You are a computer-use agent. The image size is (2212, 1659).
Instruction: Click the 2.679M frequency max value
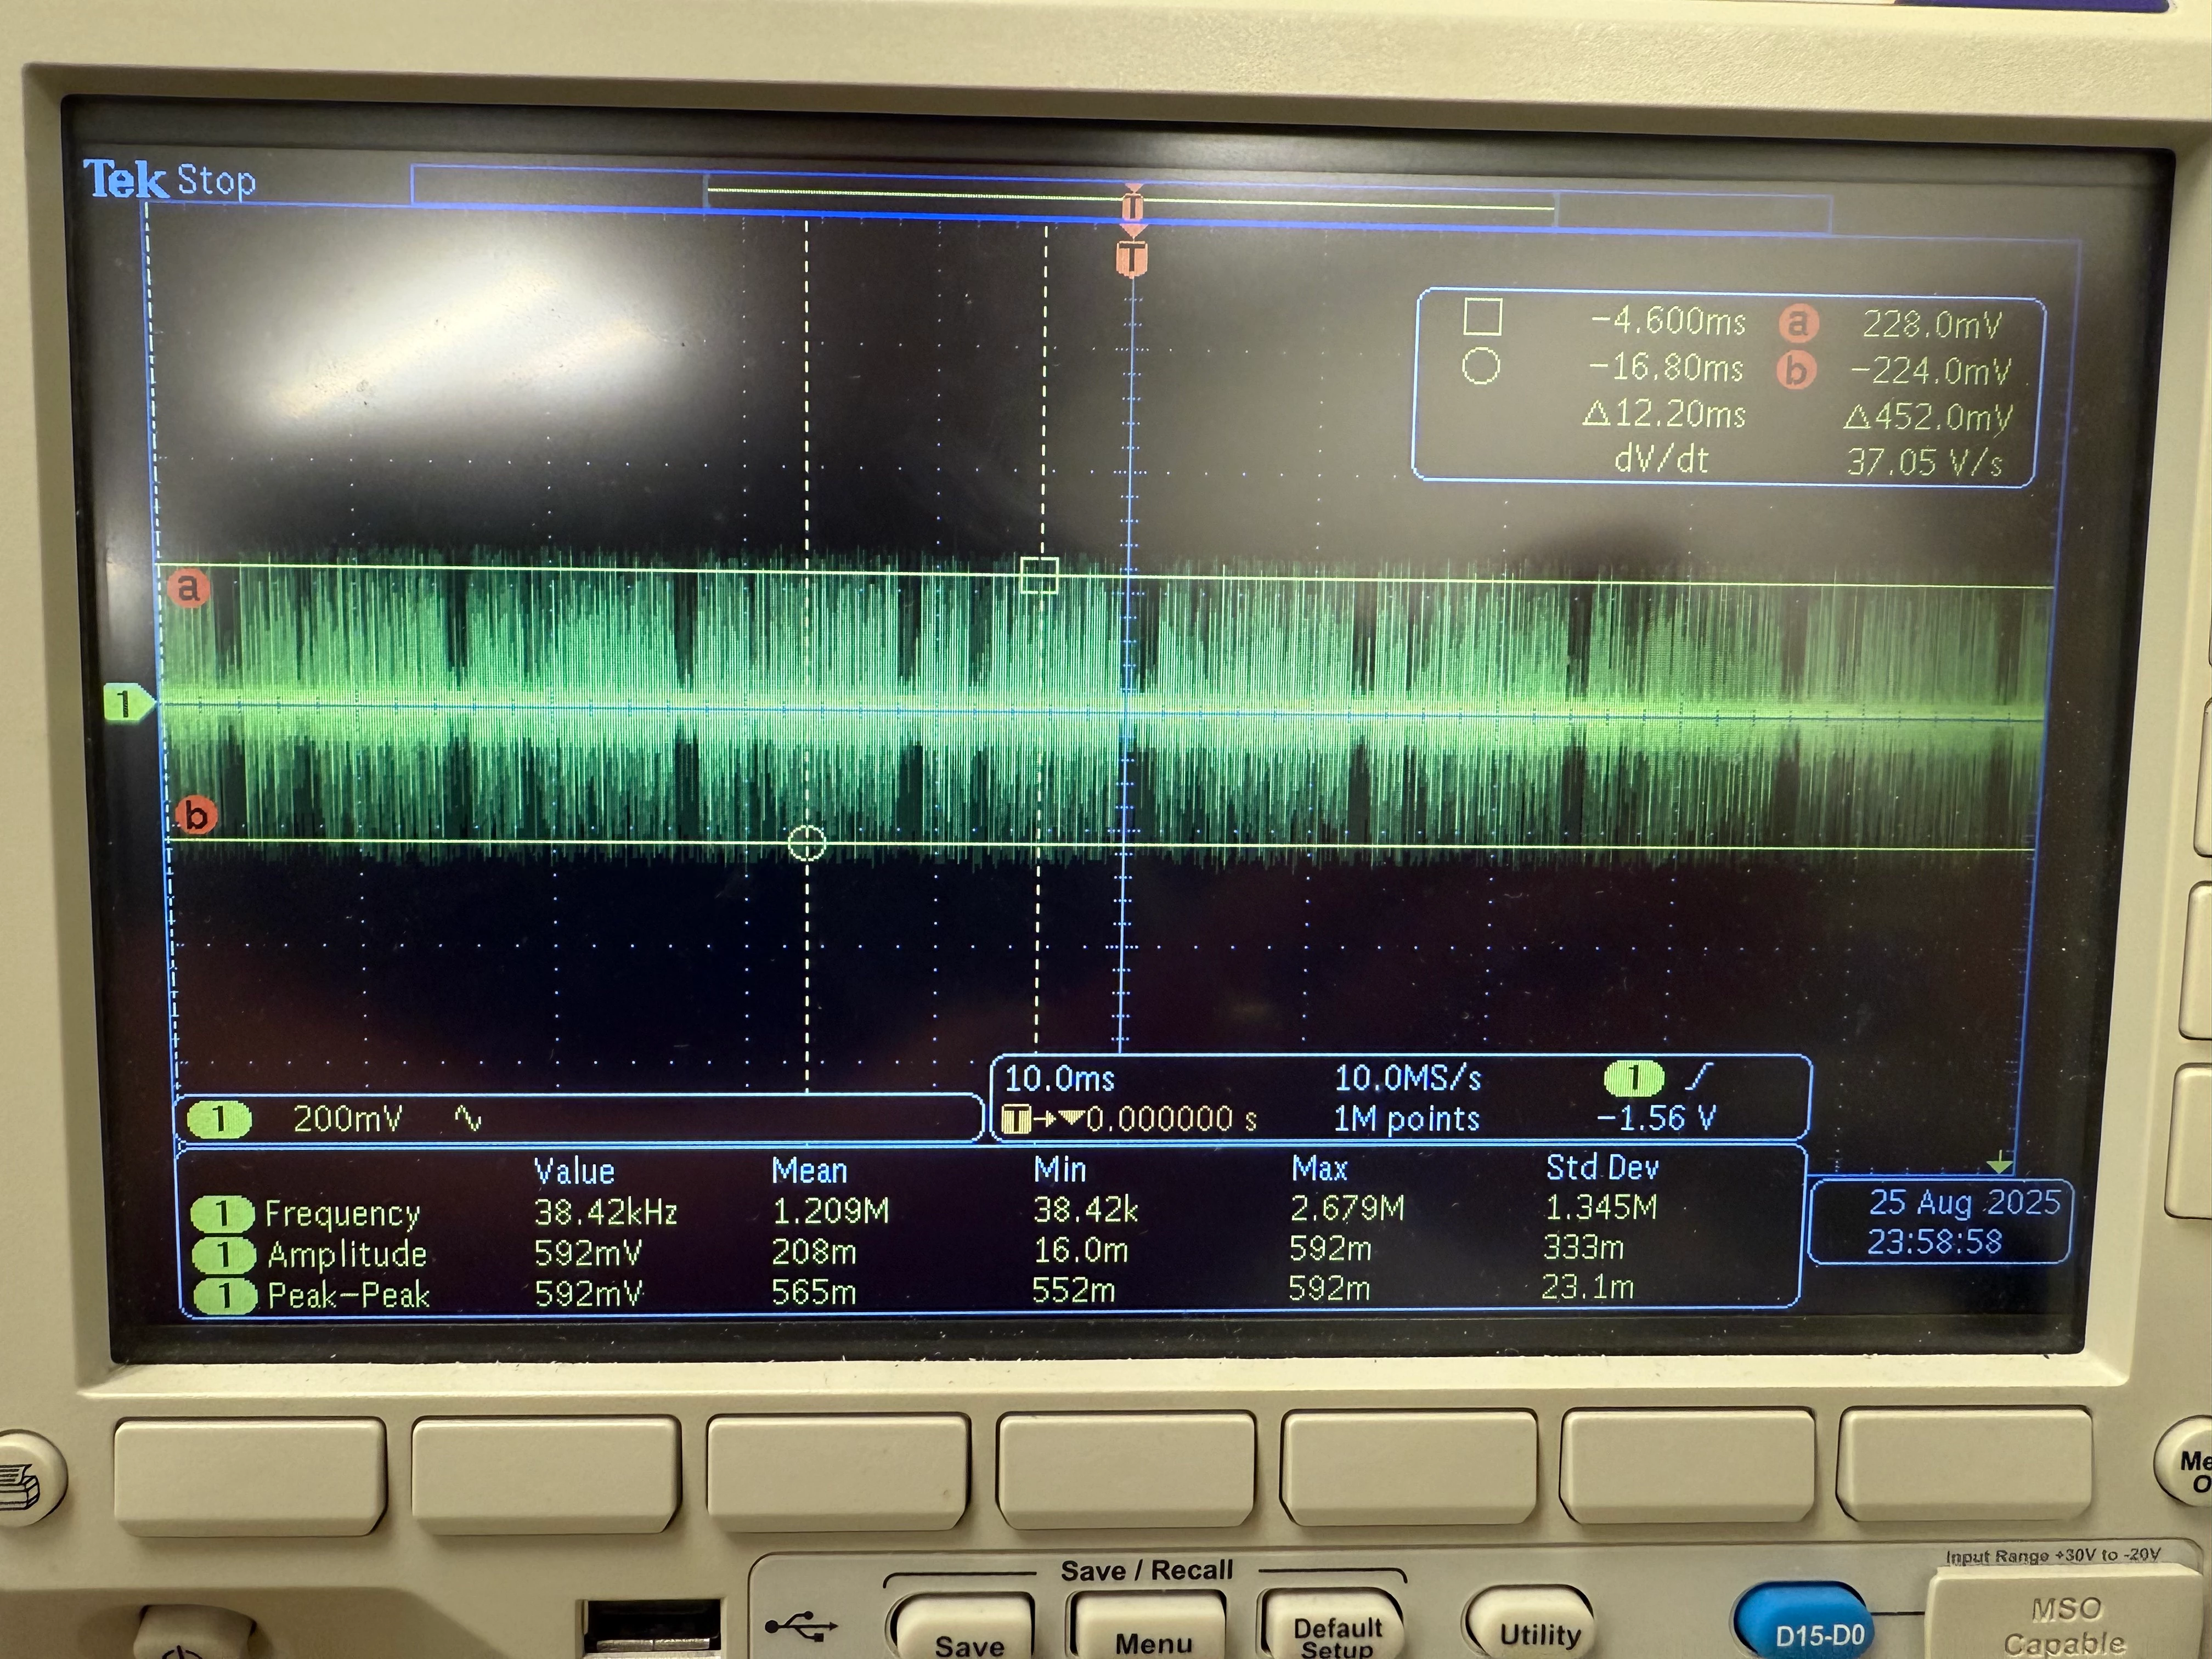(1347, 1209)
